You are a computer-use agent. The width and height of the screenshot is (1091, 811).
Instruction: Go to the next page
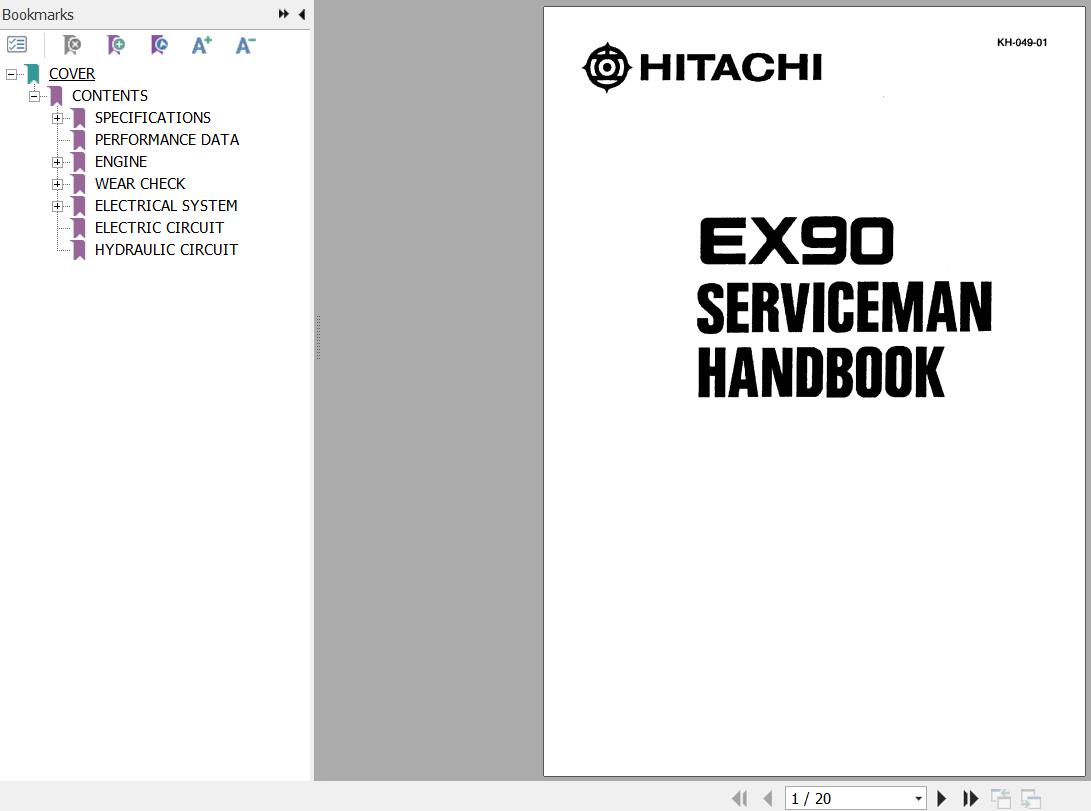[x=941, y=798]
